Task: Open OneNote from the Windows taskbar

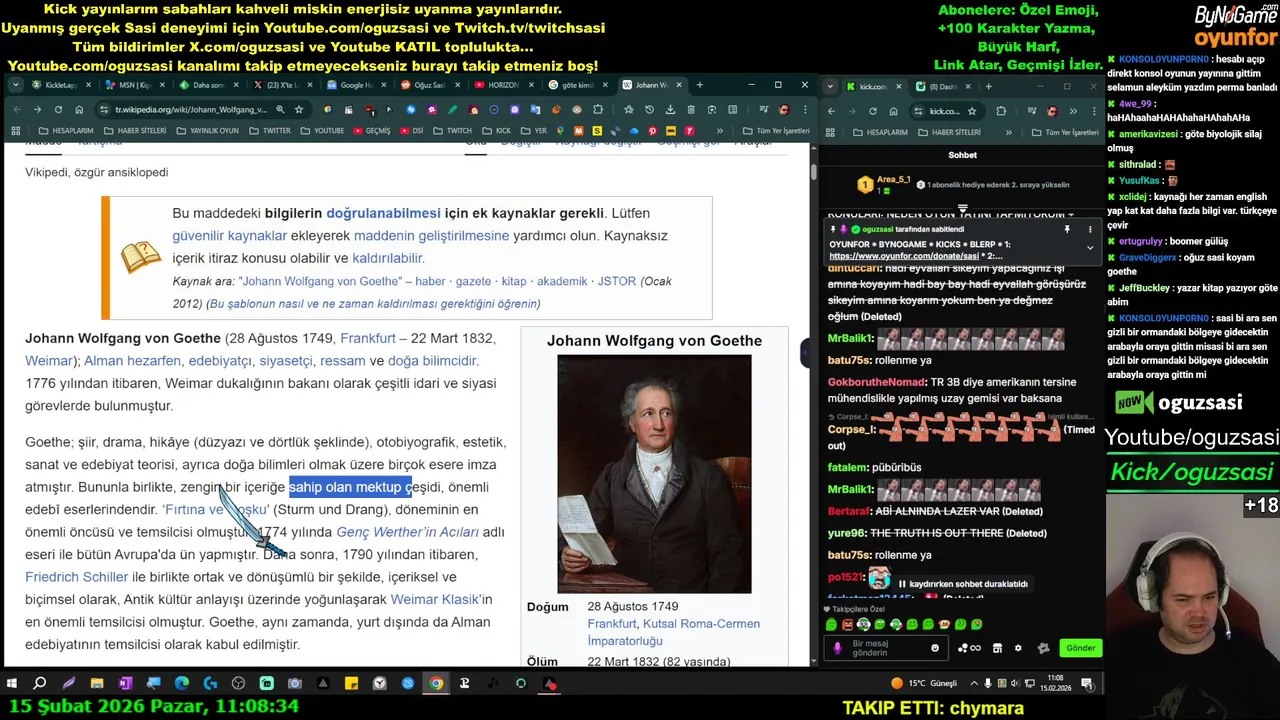Action: pos(125,684)
